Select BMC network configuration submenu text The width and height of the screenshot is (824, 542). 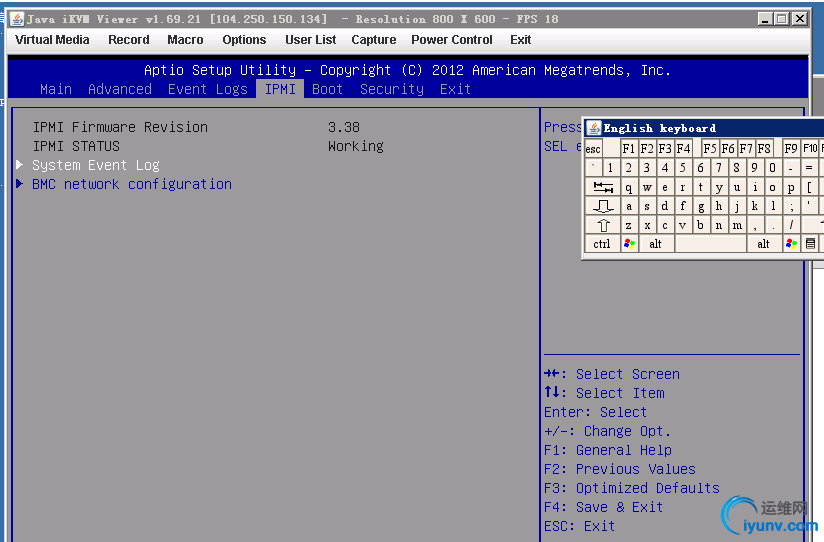132,185
